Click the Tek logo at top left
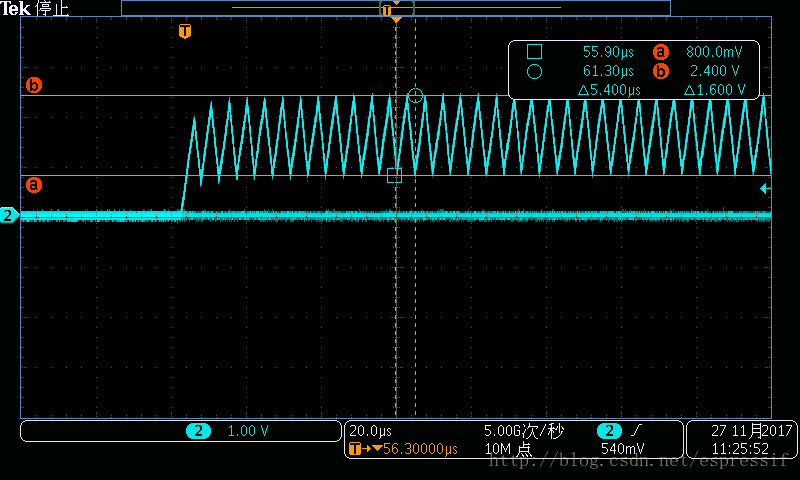 pos(15,8)
